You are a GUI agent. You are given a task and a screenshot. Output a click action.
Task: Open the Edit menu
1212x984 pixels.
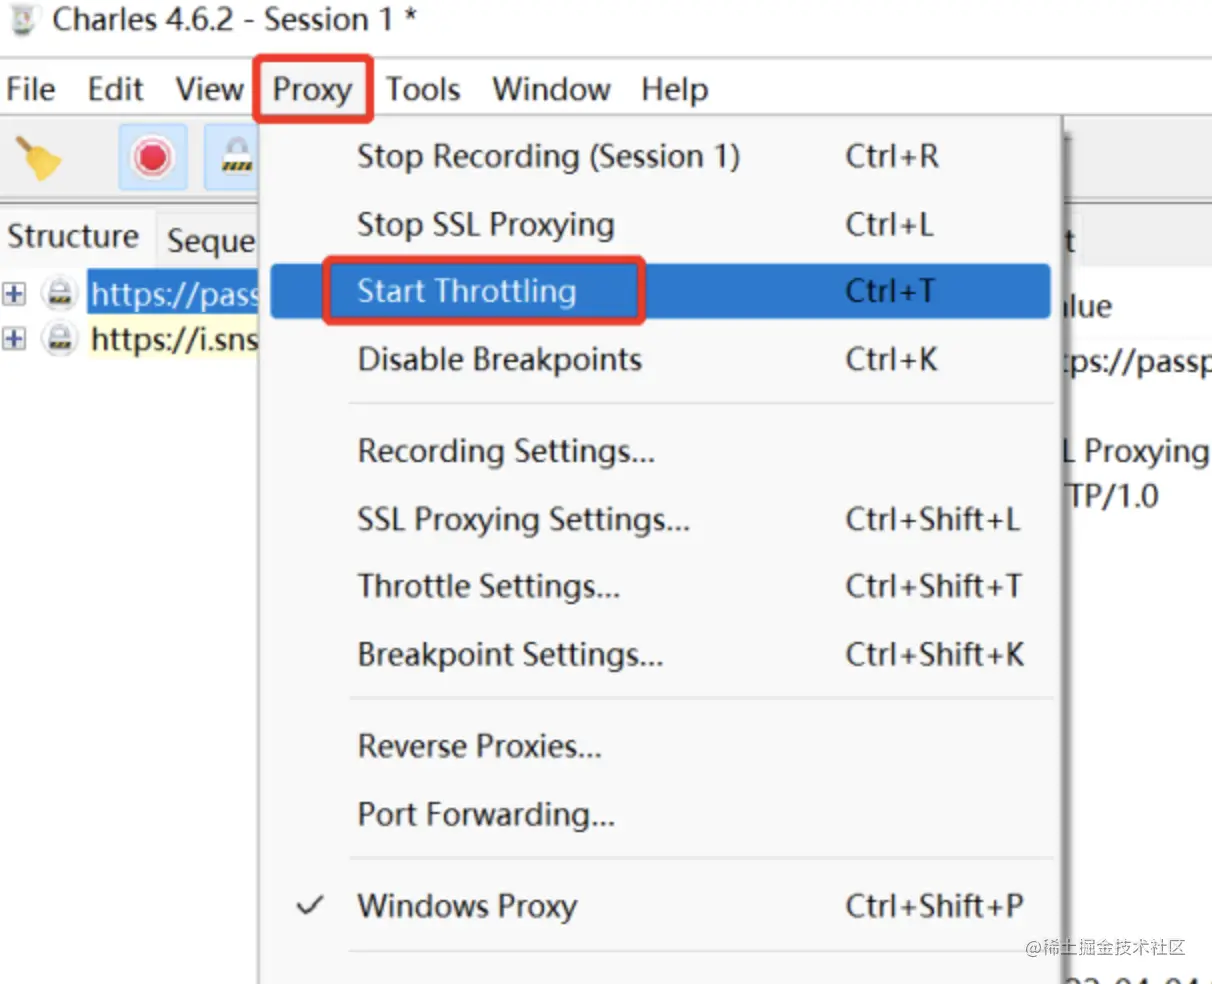point(115,90)
